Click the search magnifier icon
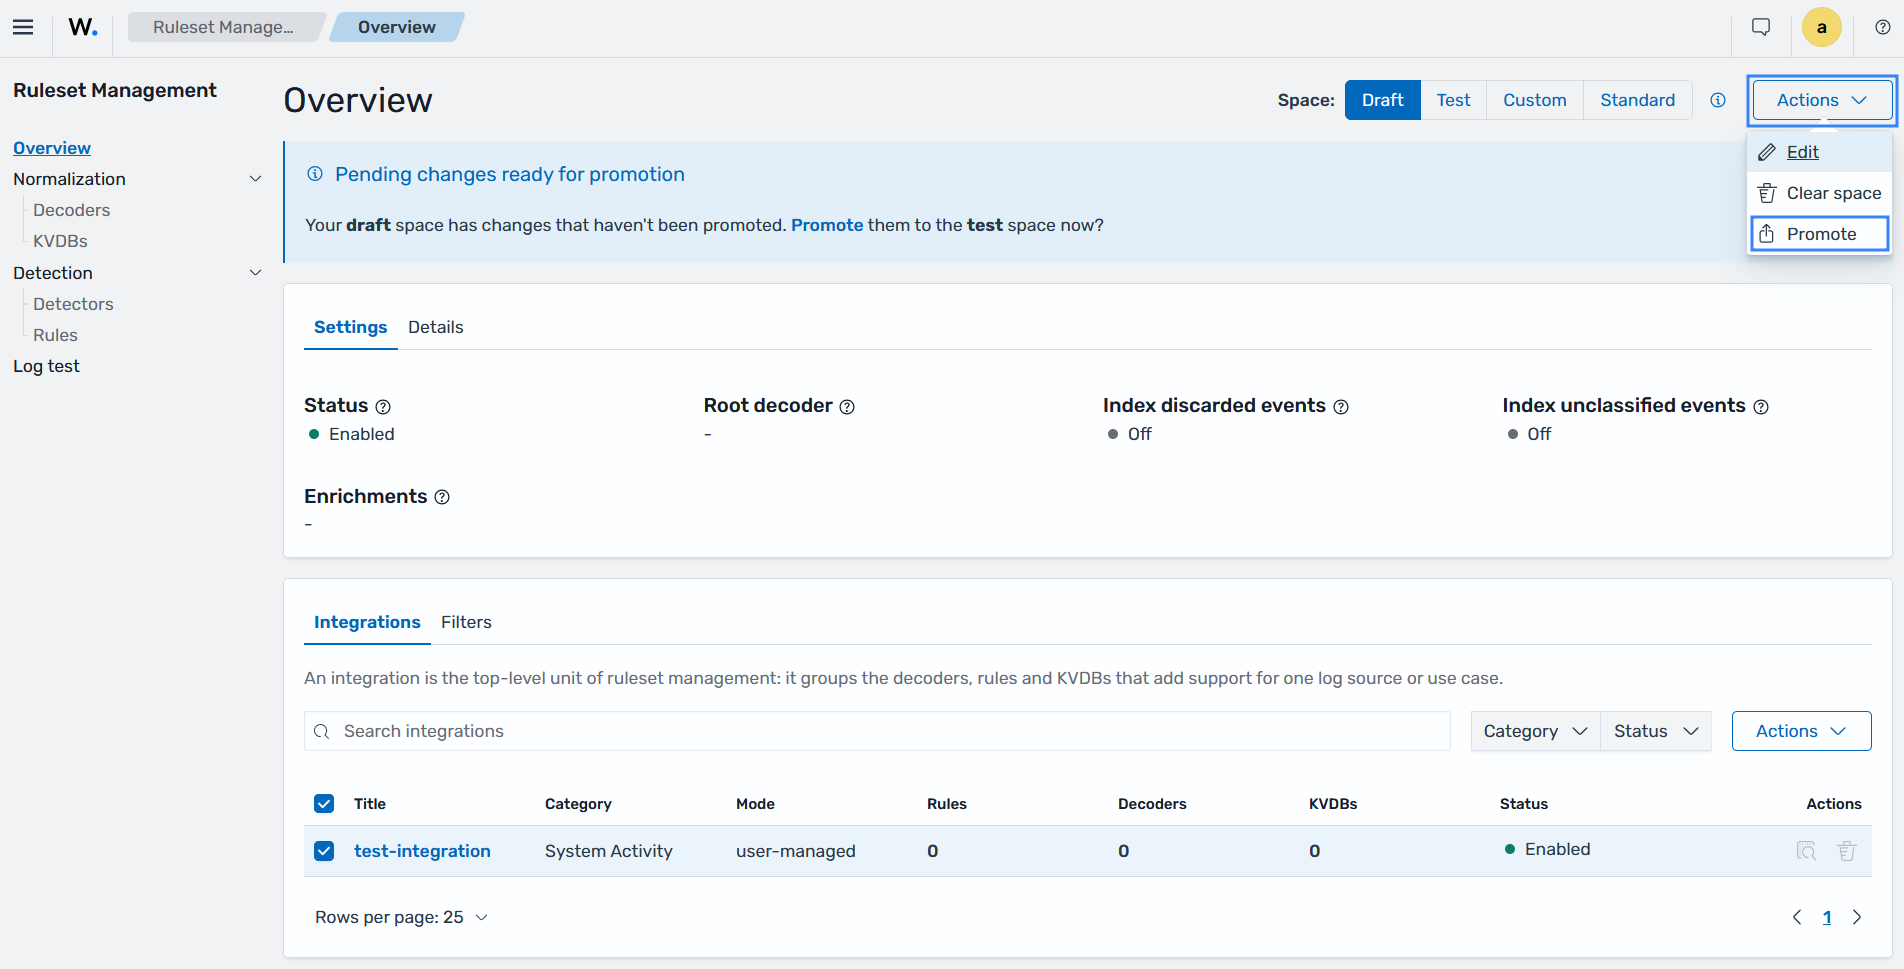 pyautogui.click(x=322, y=731)
